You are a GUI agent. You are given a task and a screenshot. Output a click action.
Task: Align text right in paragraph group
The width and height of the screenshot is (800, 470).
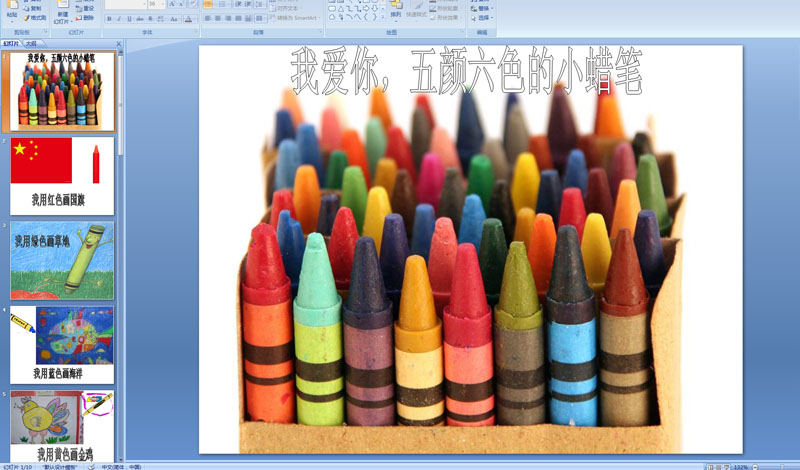click(x=229, y=18)
